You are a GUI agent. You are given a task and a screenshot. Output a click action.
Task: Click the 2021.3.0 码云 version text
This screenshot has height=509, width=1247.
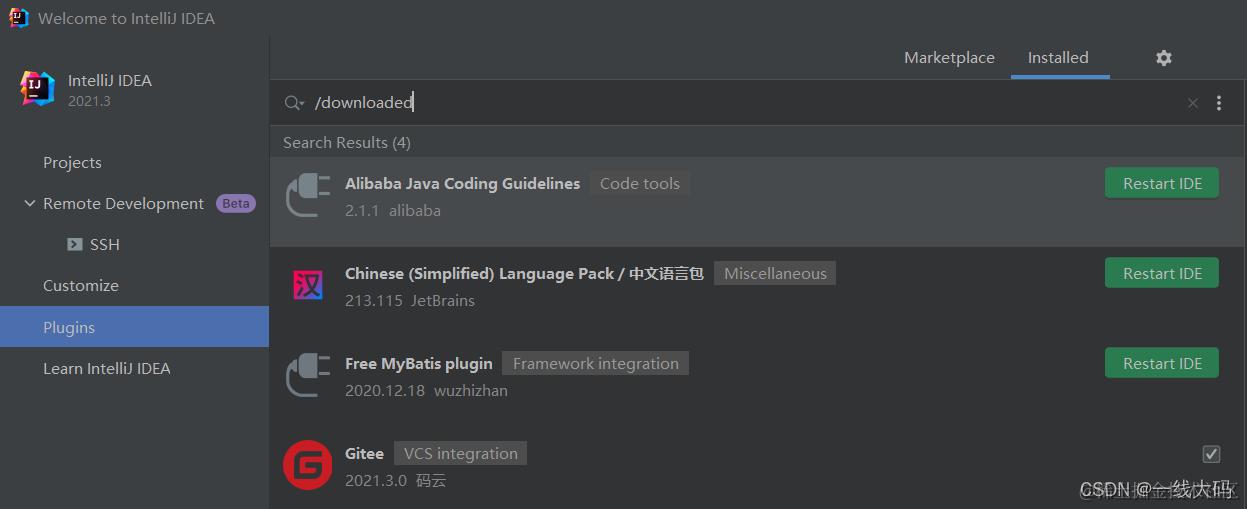tap(396, 481)
